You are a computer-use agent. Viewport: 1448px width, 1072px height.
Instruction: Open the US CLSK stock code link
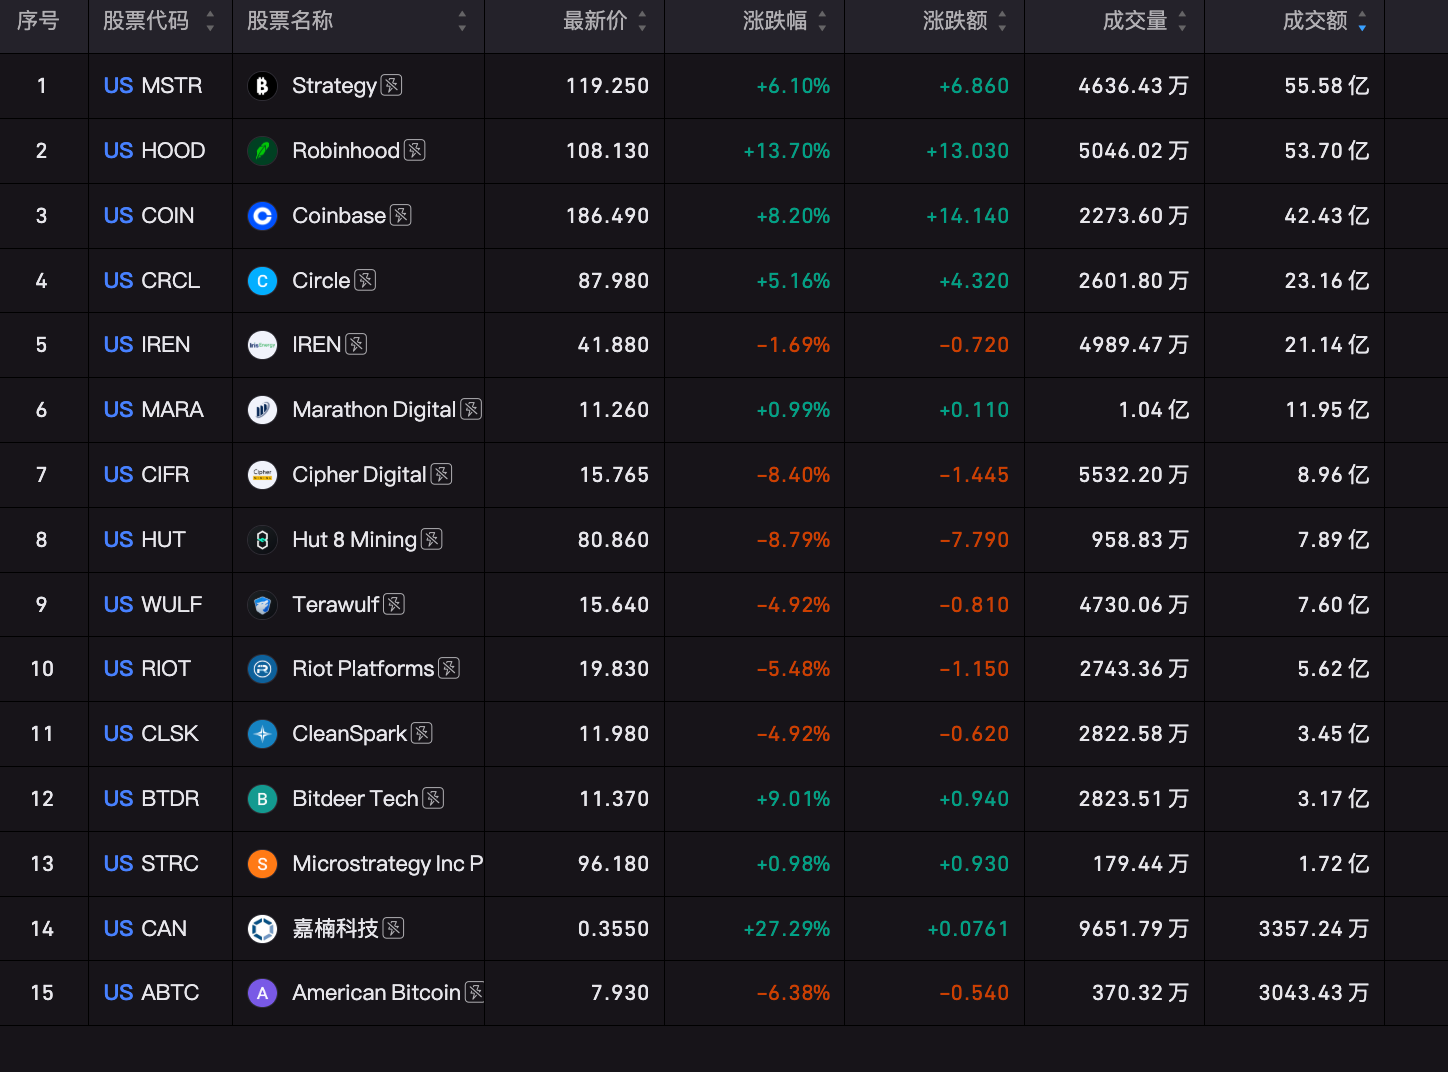[151, 734]
